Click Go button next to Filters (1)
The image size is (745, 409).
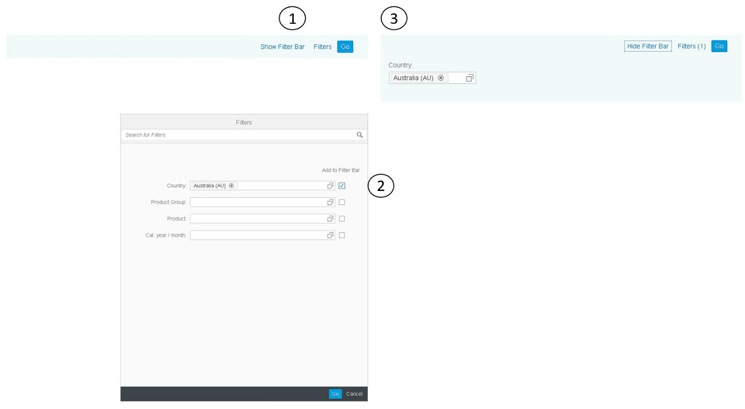pos(719,46)
